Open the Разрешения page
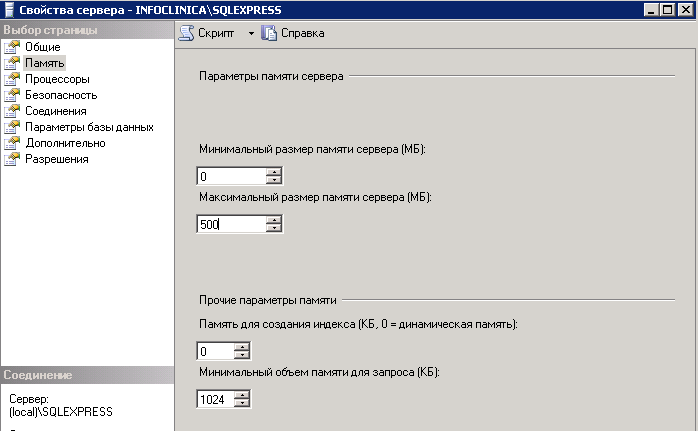This screenshot has height=431, width=698. (57, 159)
